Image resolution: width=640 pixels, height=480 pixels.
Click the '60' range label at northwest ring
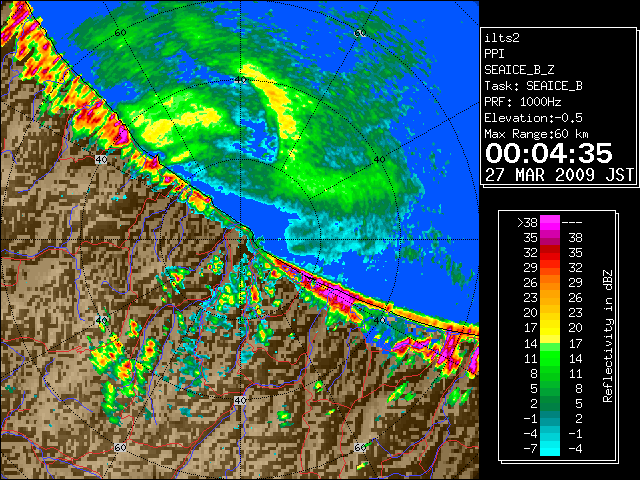tap(120, 33)
